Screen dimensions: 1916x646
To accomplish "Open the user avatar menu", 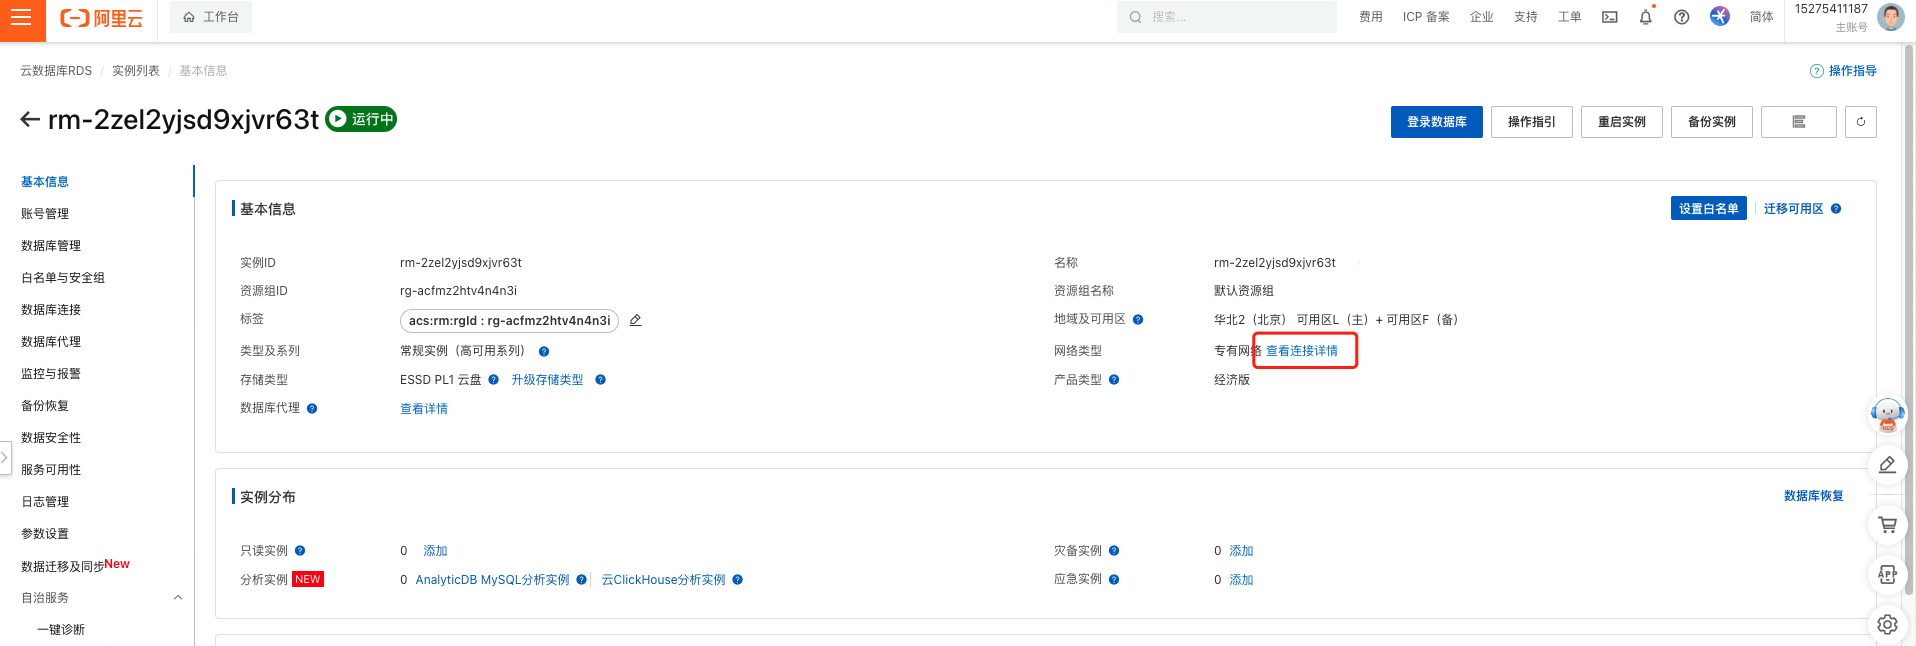I will [1890, 17].
